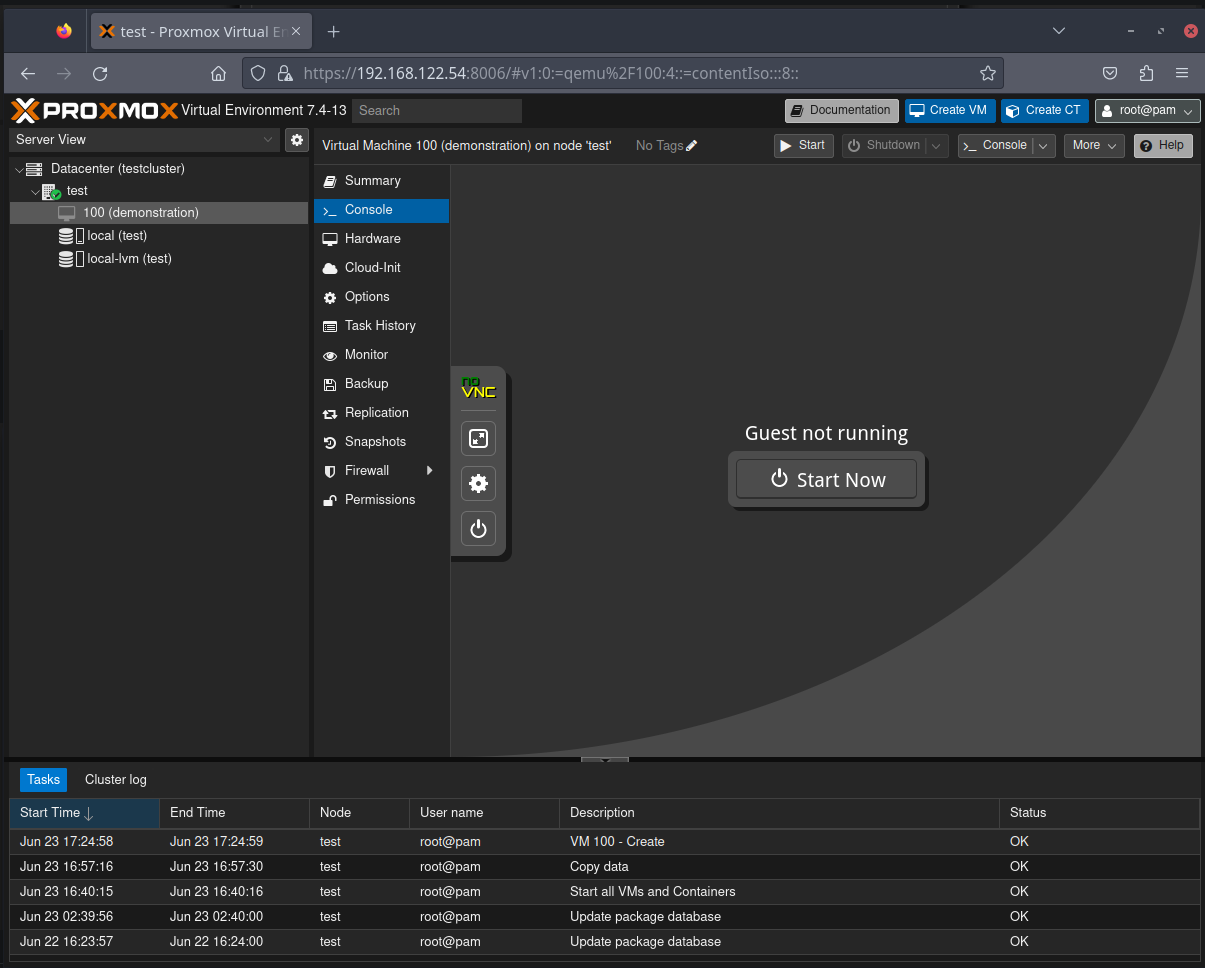Click Start button in toolbar
Image resolution: width=1205 pixels, height=968 pixels.
tap(803, 146)
